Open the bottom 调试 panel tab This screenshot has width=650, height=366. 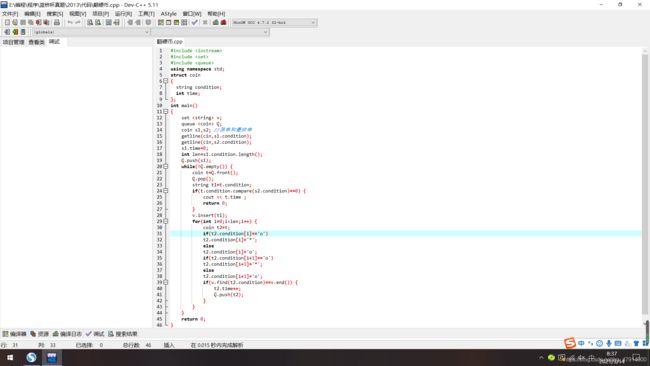tap(95, 334)
